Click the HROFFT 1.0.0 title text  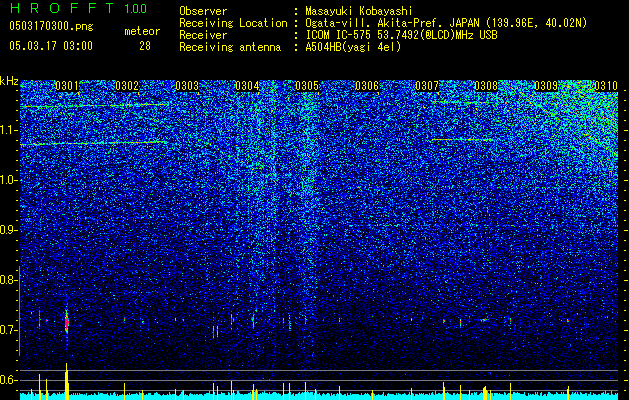click(78, 8)
